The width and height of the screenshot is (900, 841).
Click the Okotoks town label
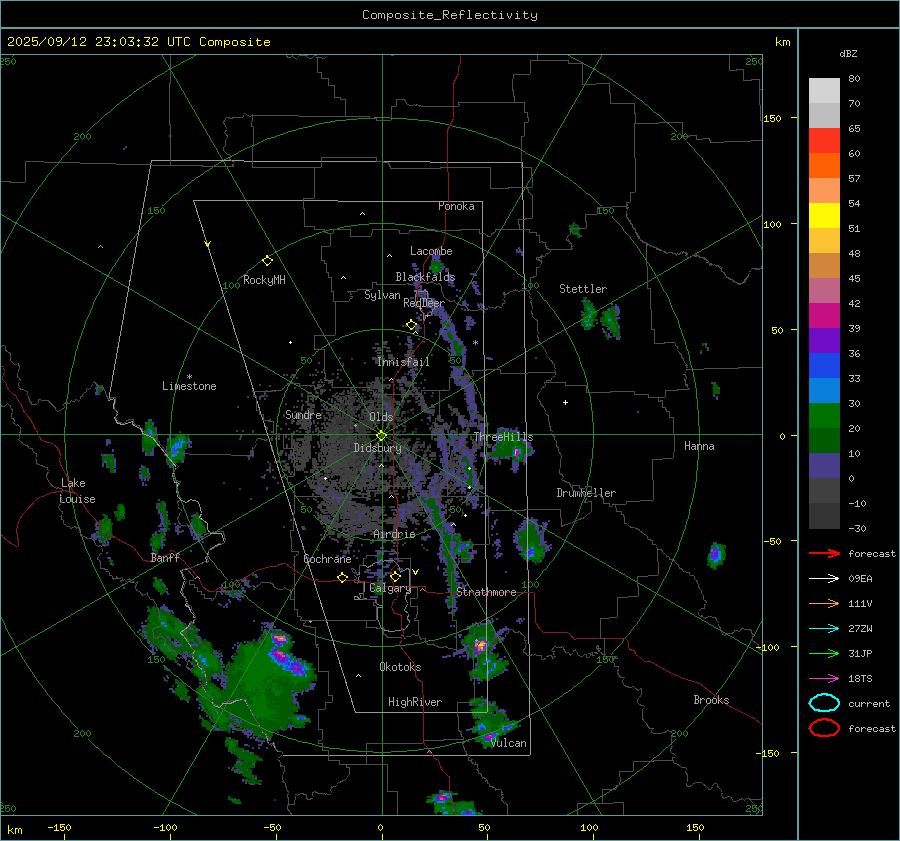click(400, 667)
